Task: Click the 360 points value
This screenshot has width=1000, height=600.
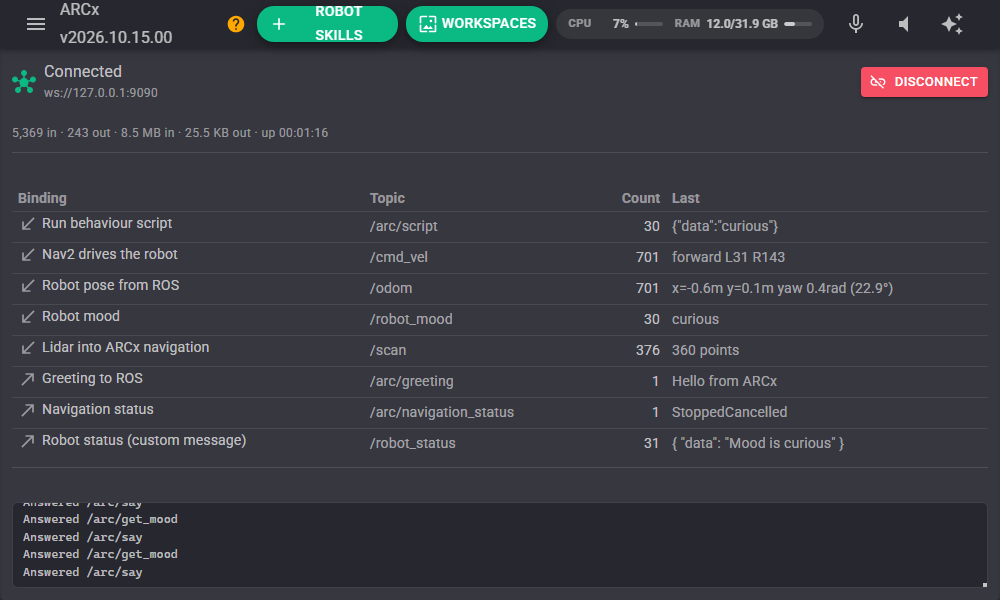Action: [705, 350]
